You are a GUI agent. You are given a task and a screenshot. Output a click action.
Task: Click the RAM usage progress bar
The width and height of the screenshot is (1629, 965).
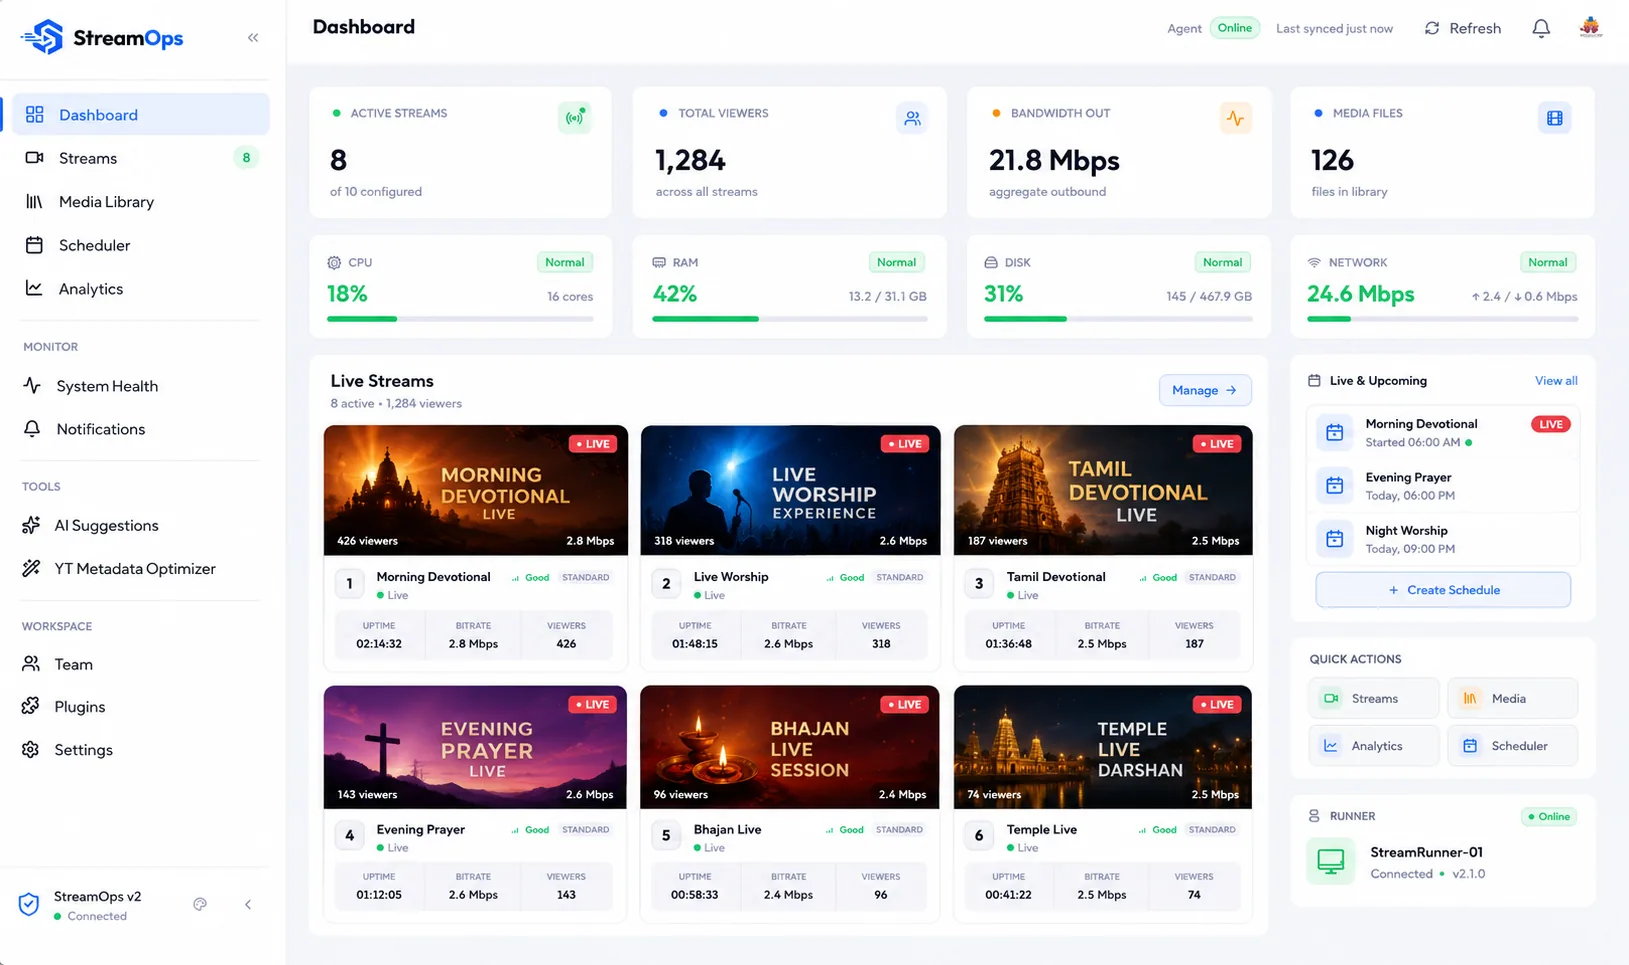[x=790, y=319]
